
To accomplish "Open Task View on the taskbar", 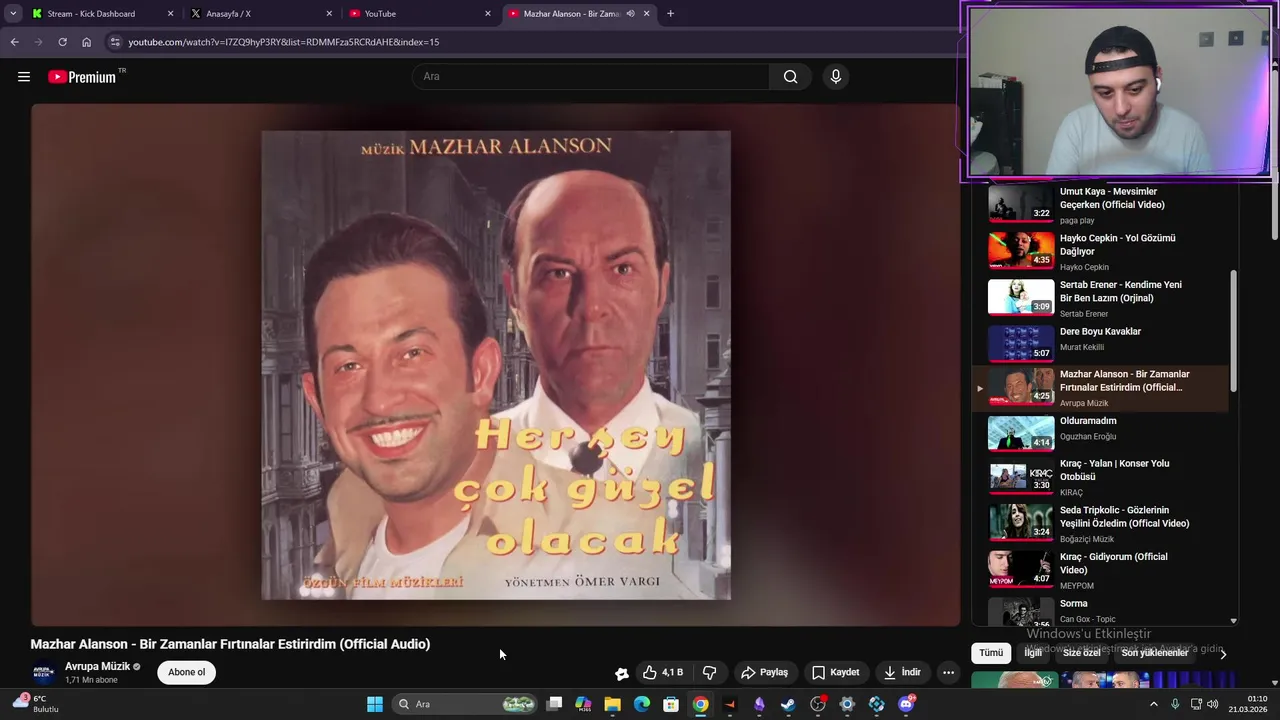I will coord(554,704).
